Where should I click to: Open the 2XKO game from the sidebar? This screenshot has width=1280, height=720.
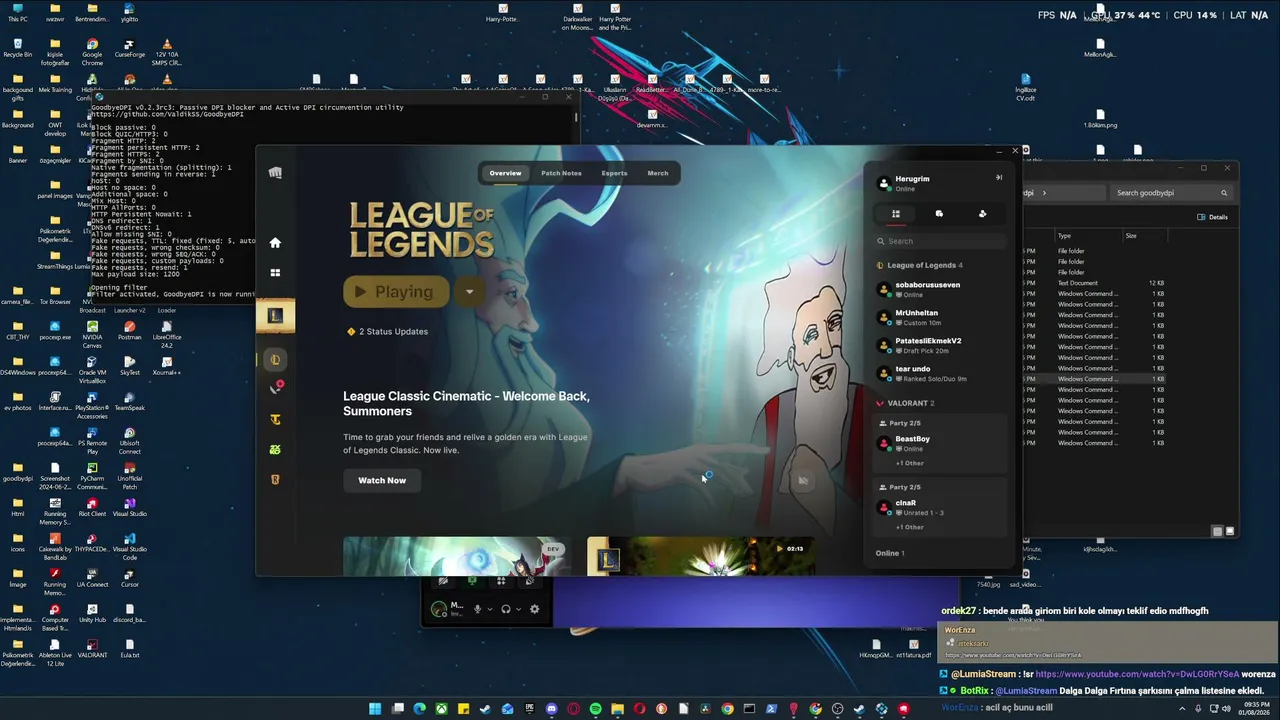275,450
